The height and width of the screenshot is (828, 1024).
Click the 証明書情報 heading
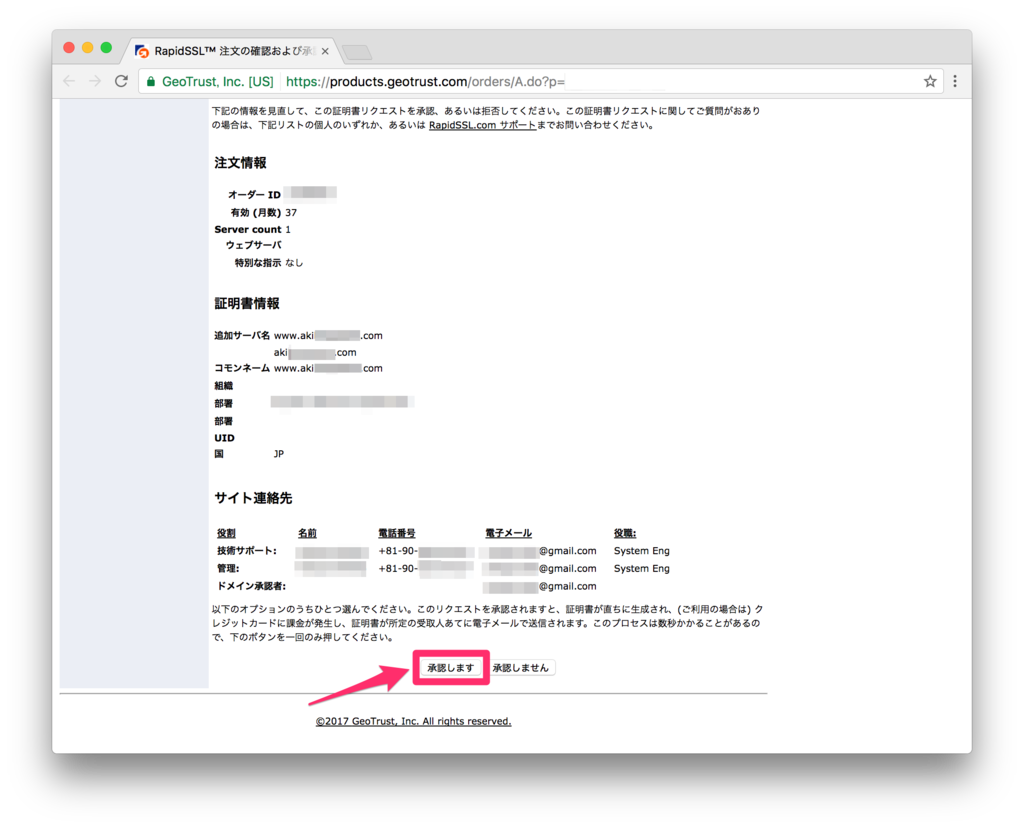(247, 303)
